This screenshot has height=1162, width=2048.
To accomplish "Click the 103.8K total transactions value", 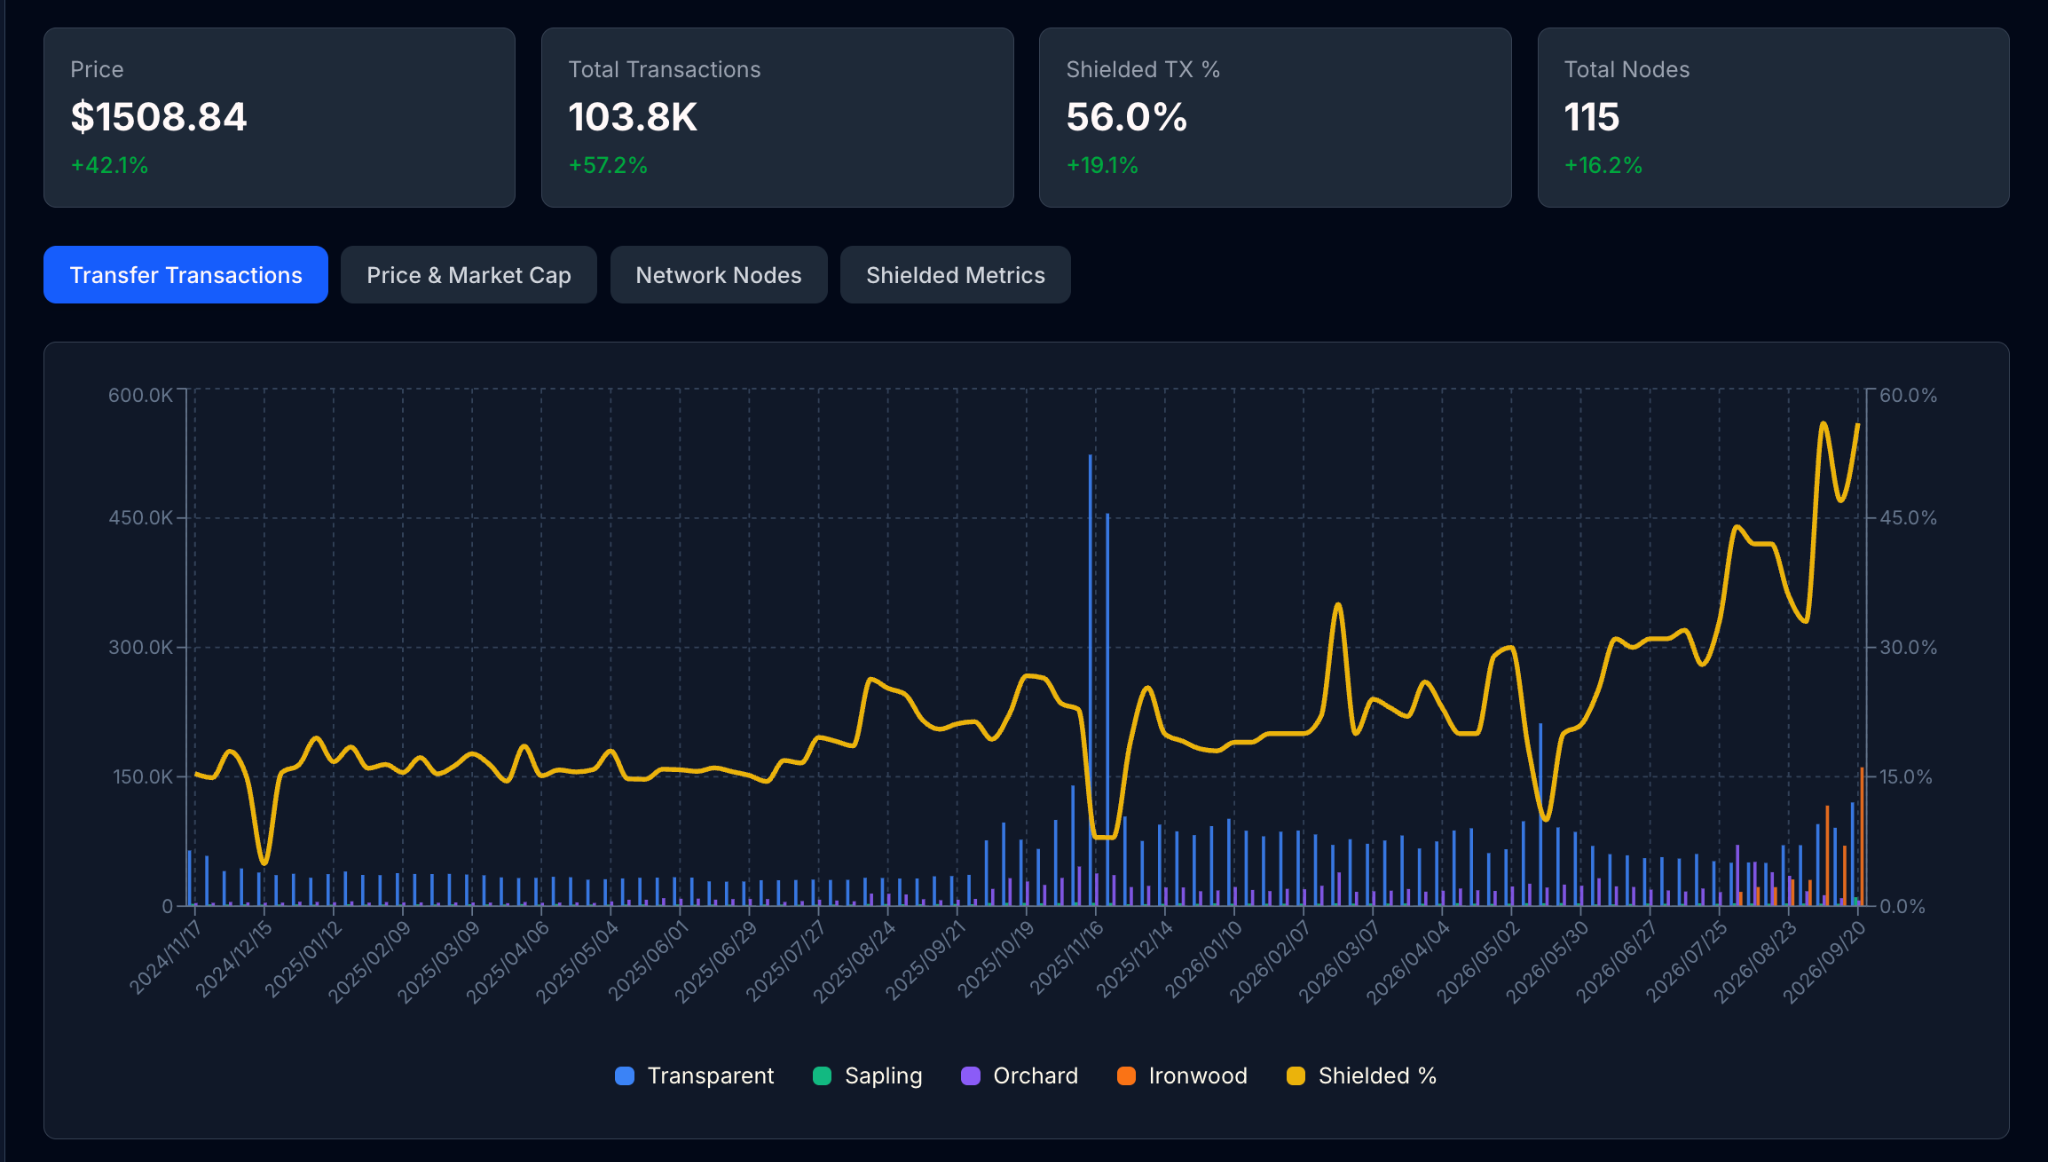I will click(633, 117).
